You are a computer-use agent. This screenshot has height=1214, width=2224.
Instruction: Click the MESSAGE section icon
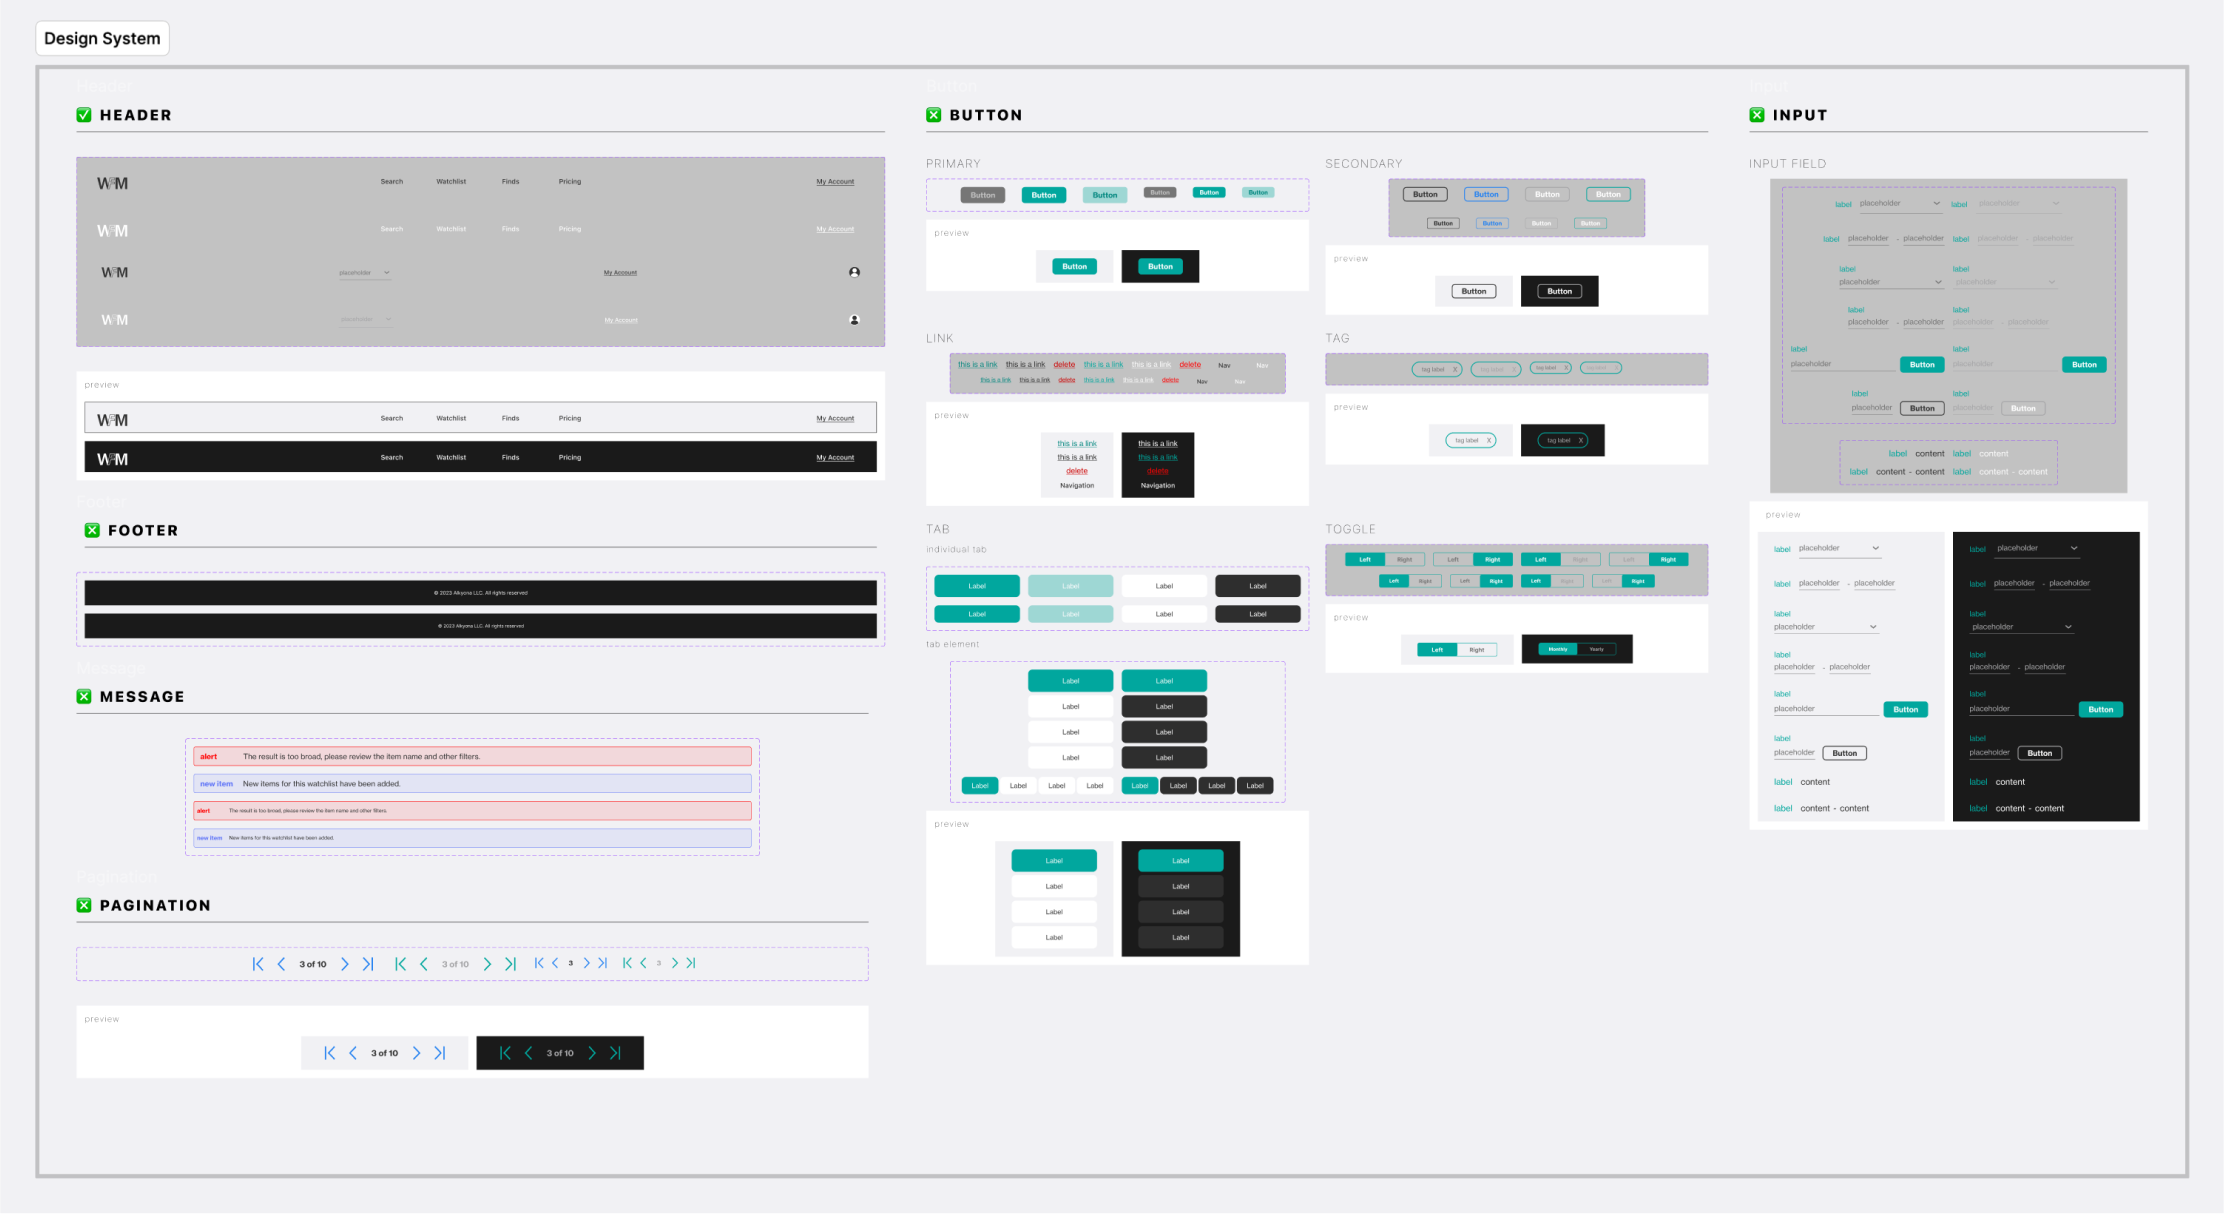pyautogui.click(x=85, y=695)
